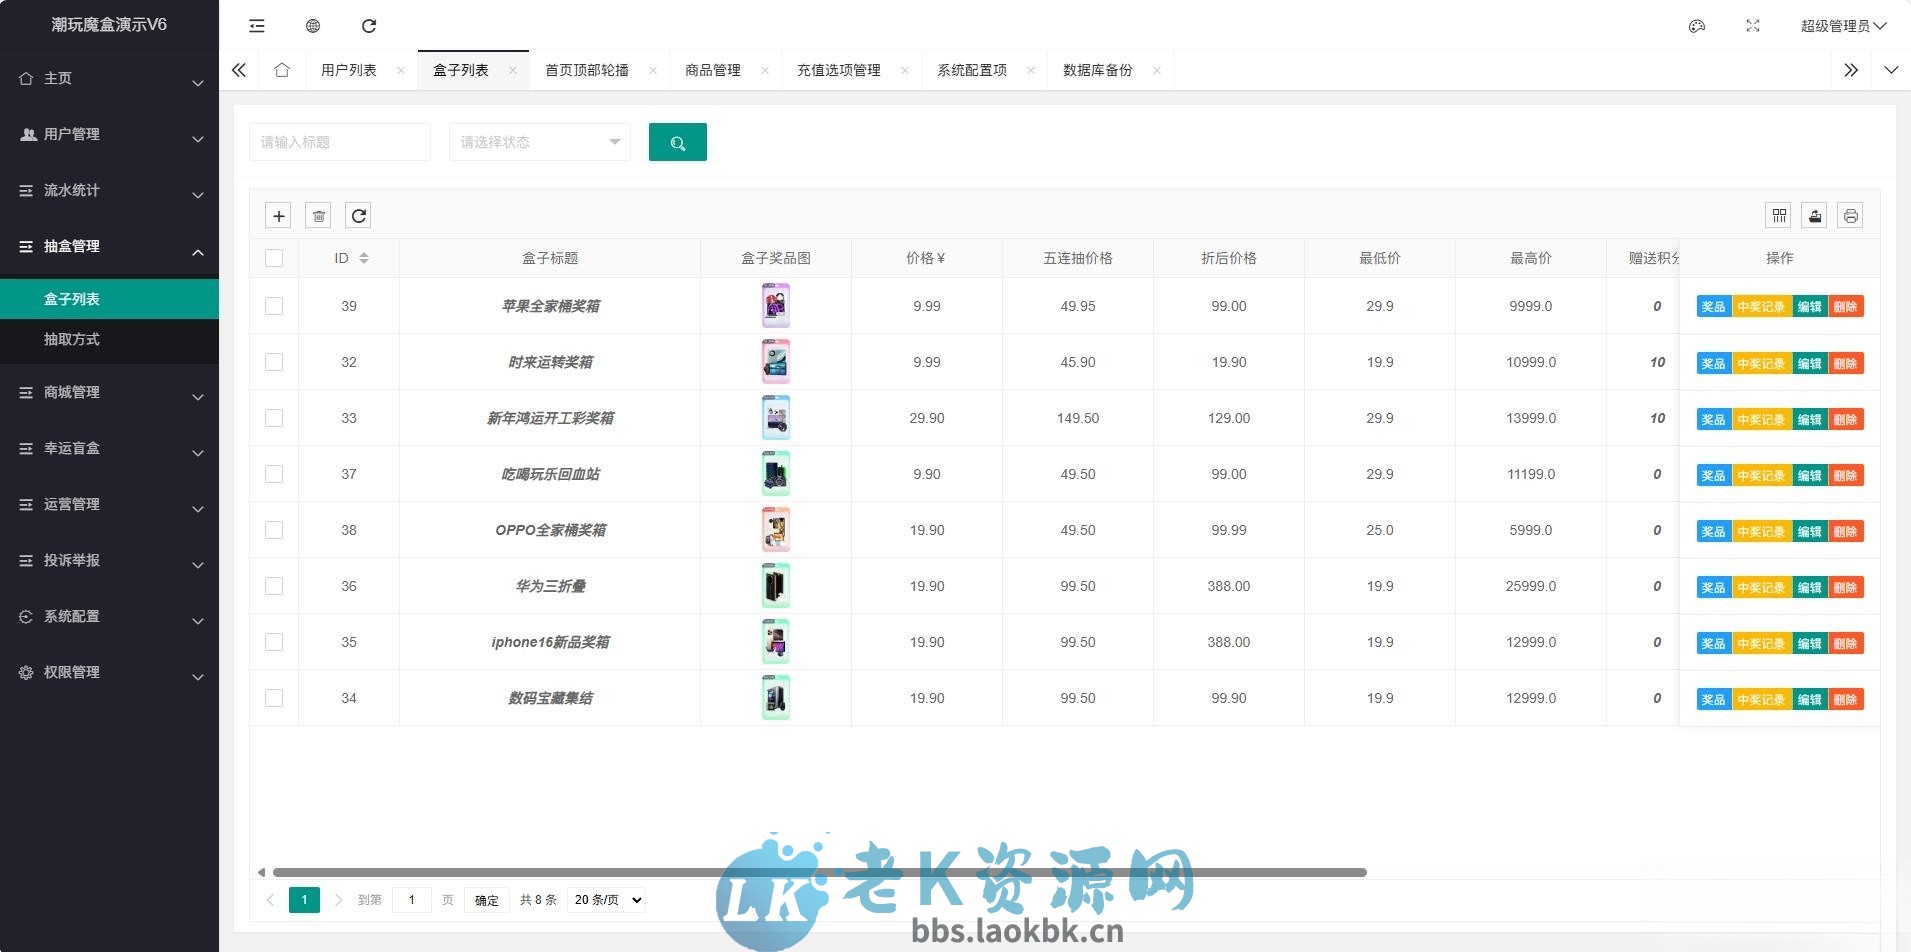Delete selected rows via the trash icon

pyautogui.click(x=318, y=215)
